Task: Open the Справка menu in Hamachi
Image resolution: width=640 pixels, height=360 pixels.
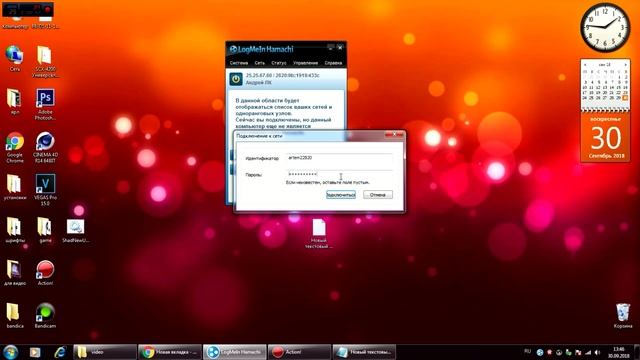Action: tap(333, 63)
